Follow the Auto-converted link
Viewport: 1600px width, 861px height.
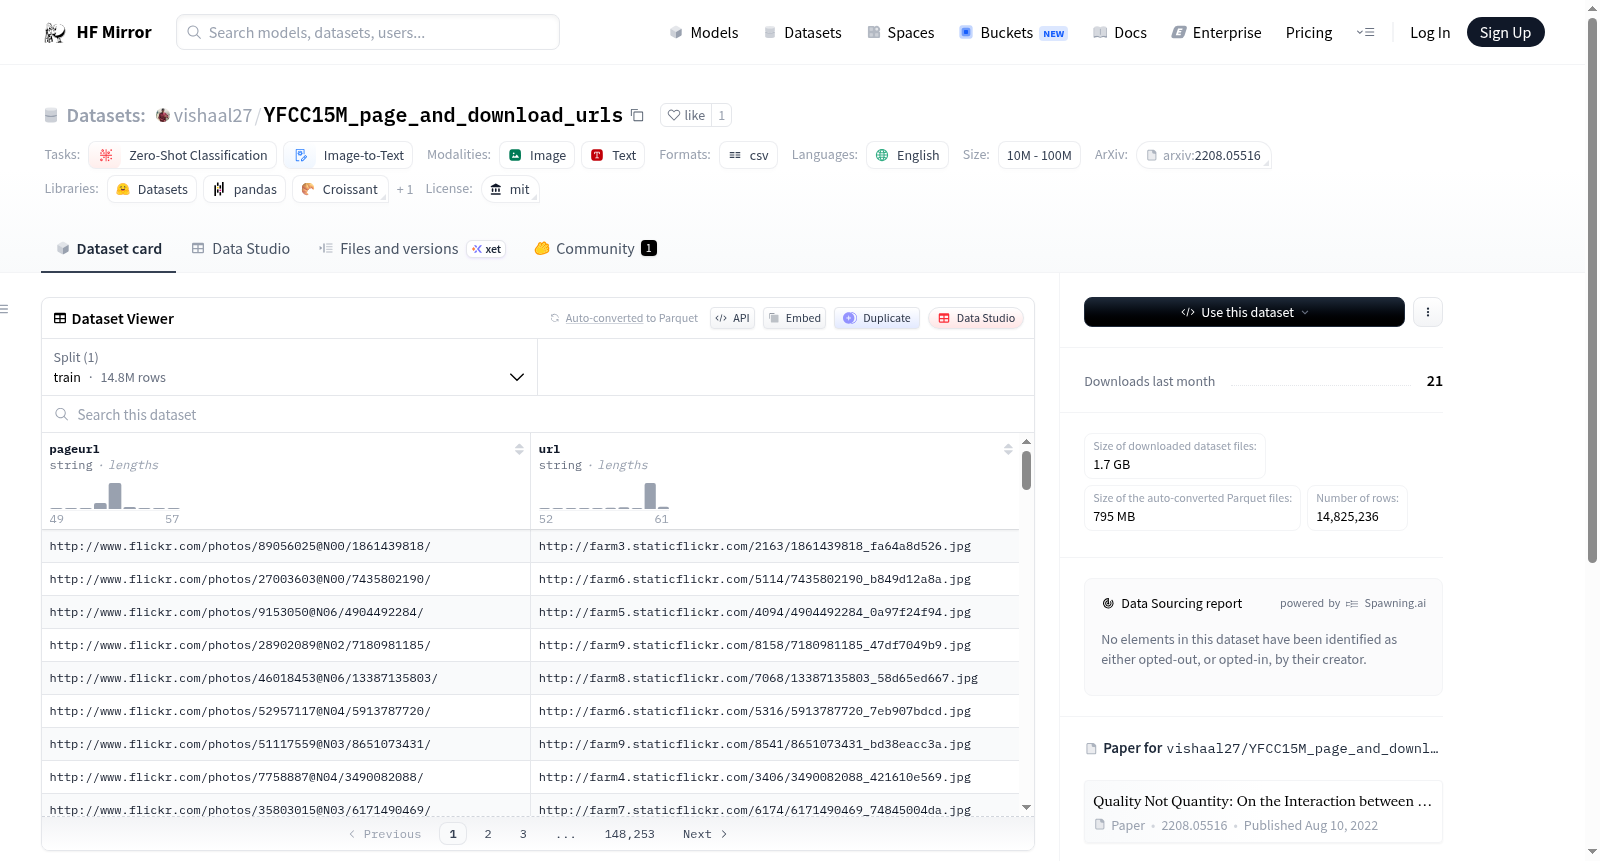604,318
